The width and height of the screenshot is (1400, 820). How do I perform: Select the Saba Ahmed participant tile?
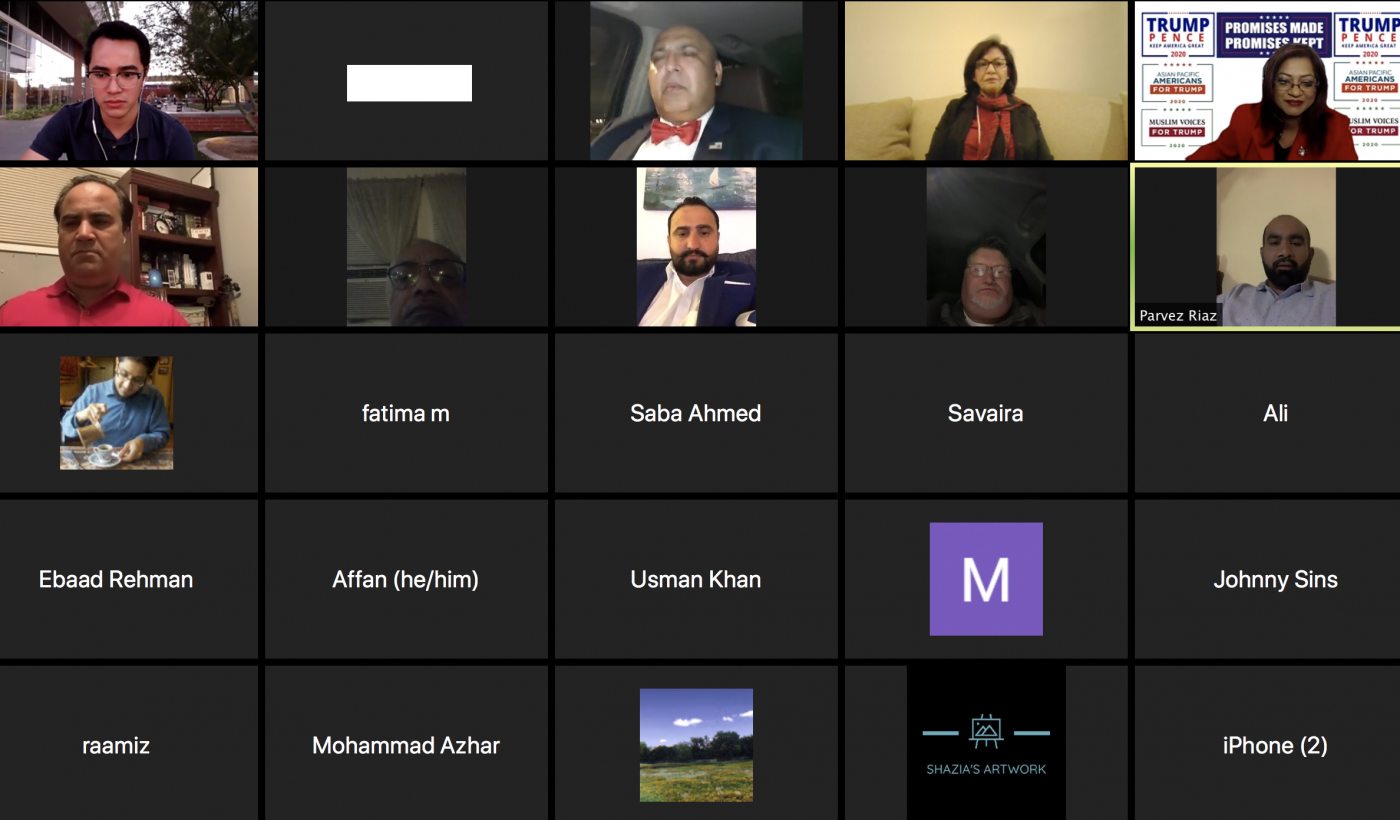(x=696, y=413)
